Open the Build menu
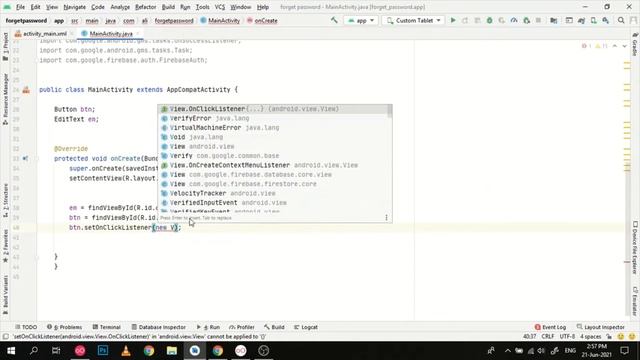This screenshot has height=360, width=640. click(168, 7)
